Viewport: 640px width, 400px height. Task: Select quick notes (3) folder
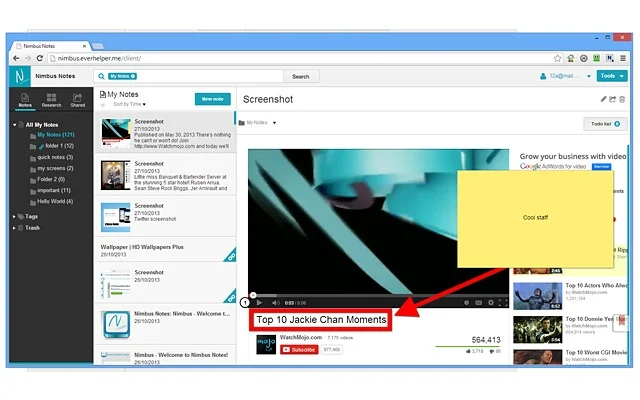[x=55, y=157]
